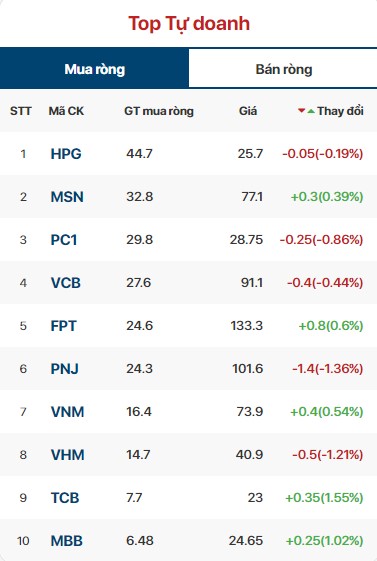
Task: Open the MBB stock link
Action: (x=67, y=541)
